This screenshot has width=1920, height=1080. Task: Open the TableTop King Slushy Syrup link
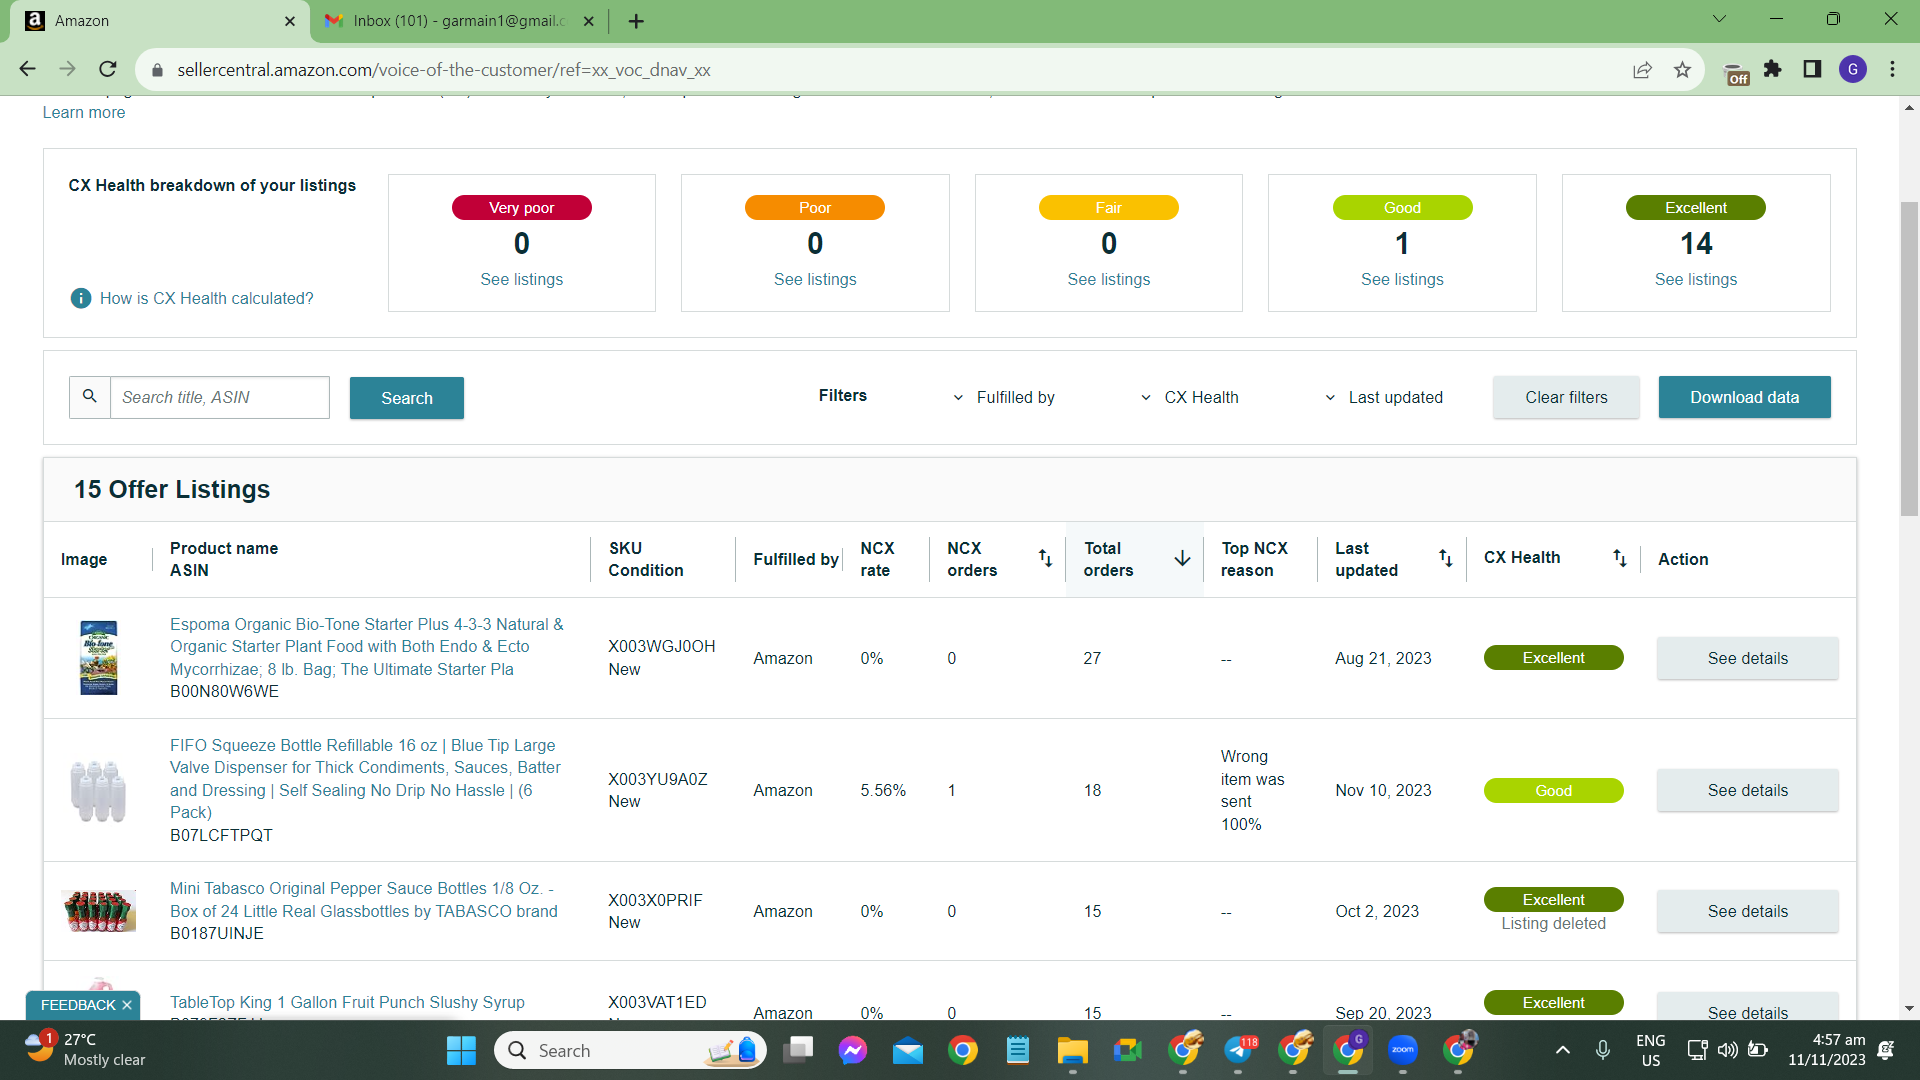[347, 1002]
